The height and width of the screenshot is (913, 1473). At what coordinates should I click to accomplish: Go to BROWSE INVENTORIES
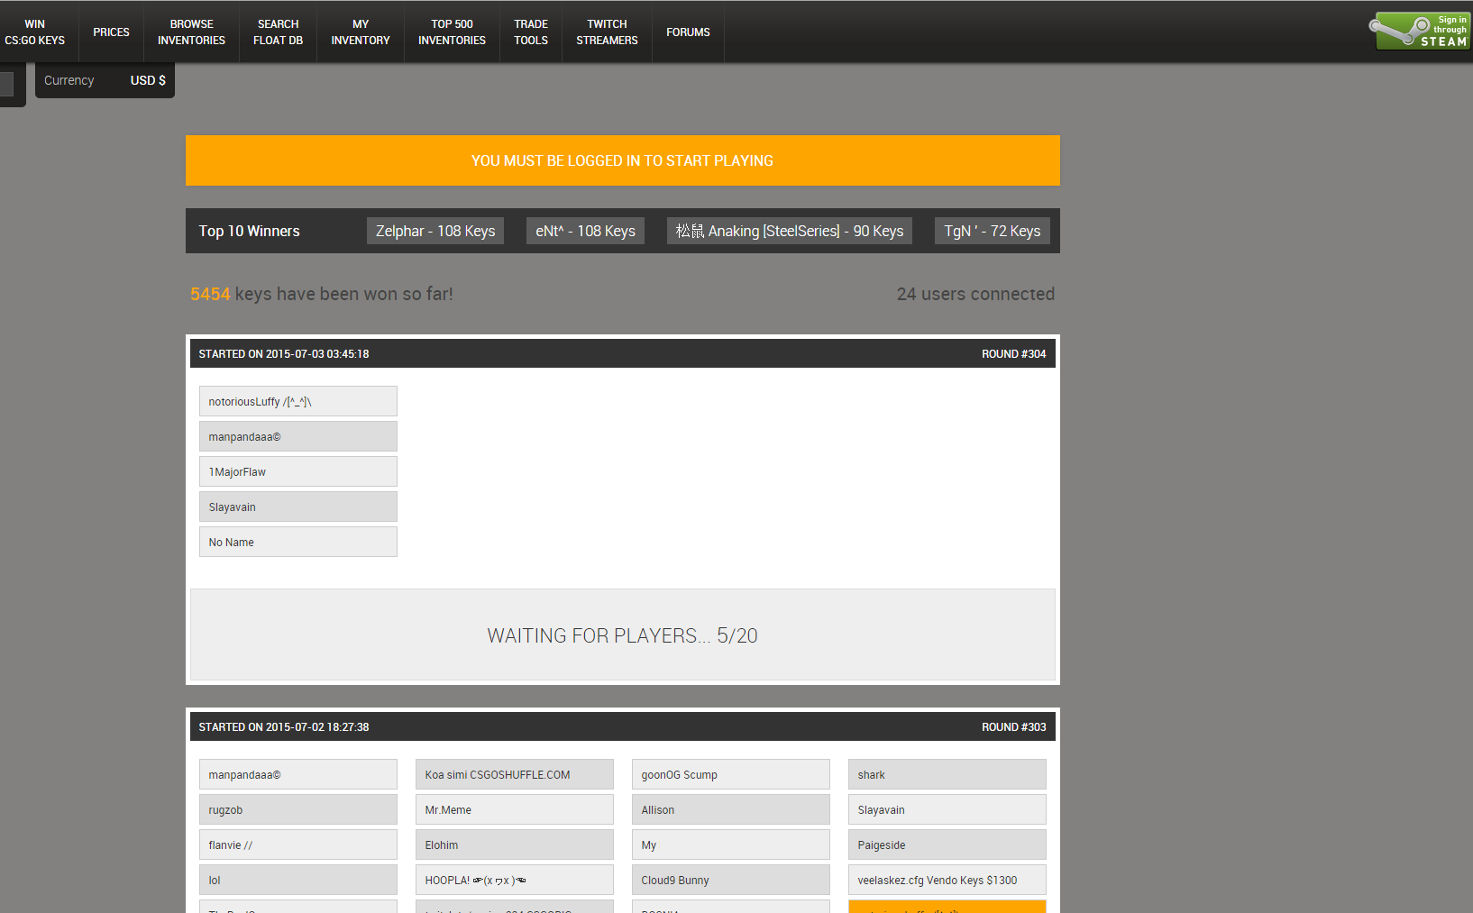point(191,31)
